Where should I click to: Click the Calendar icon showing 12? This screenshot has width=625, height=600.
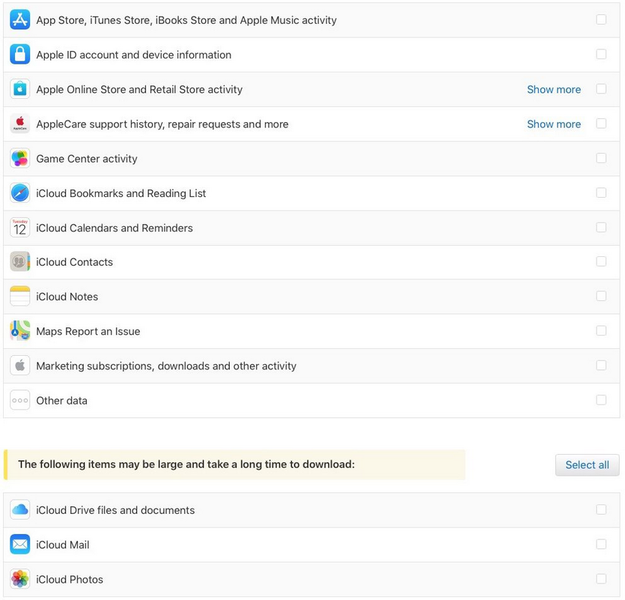pos(20,228)
